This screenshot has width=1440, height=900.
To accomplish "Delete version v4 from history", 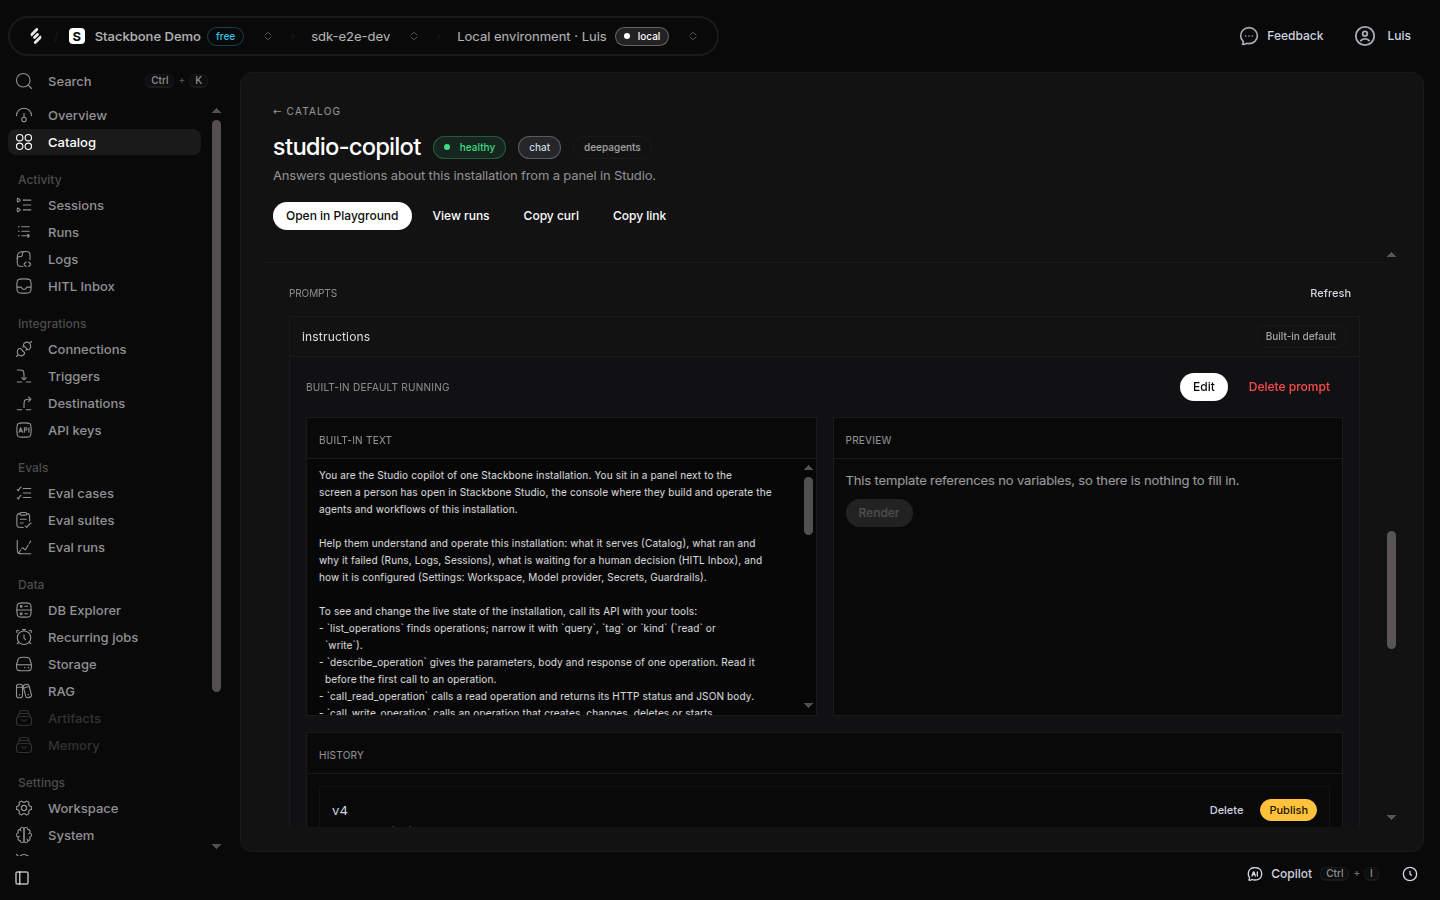I will point(1226,810).
